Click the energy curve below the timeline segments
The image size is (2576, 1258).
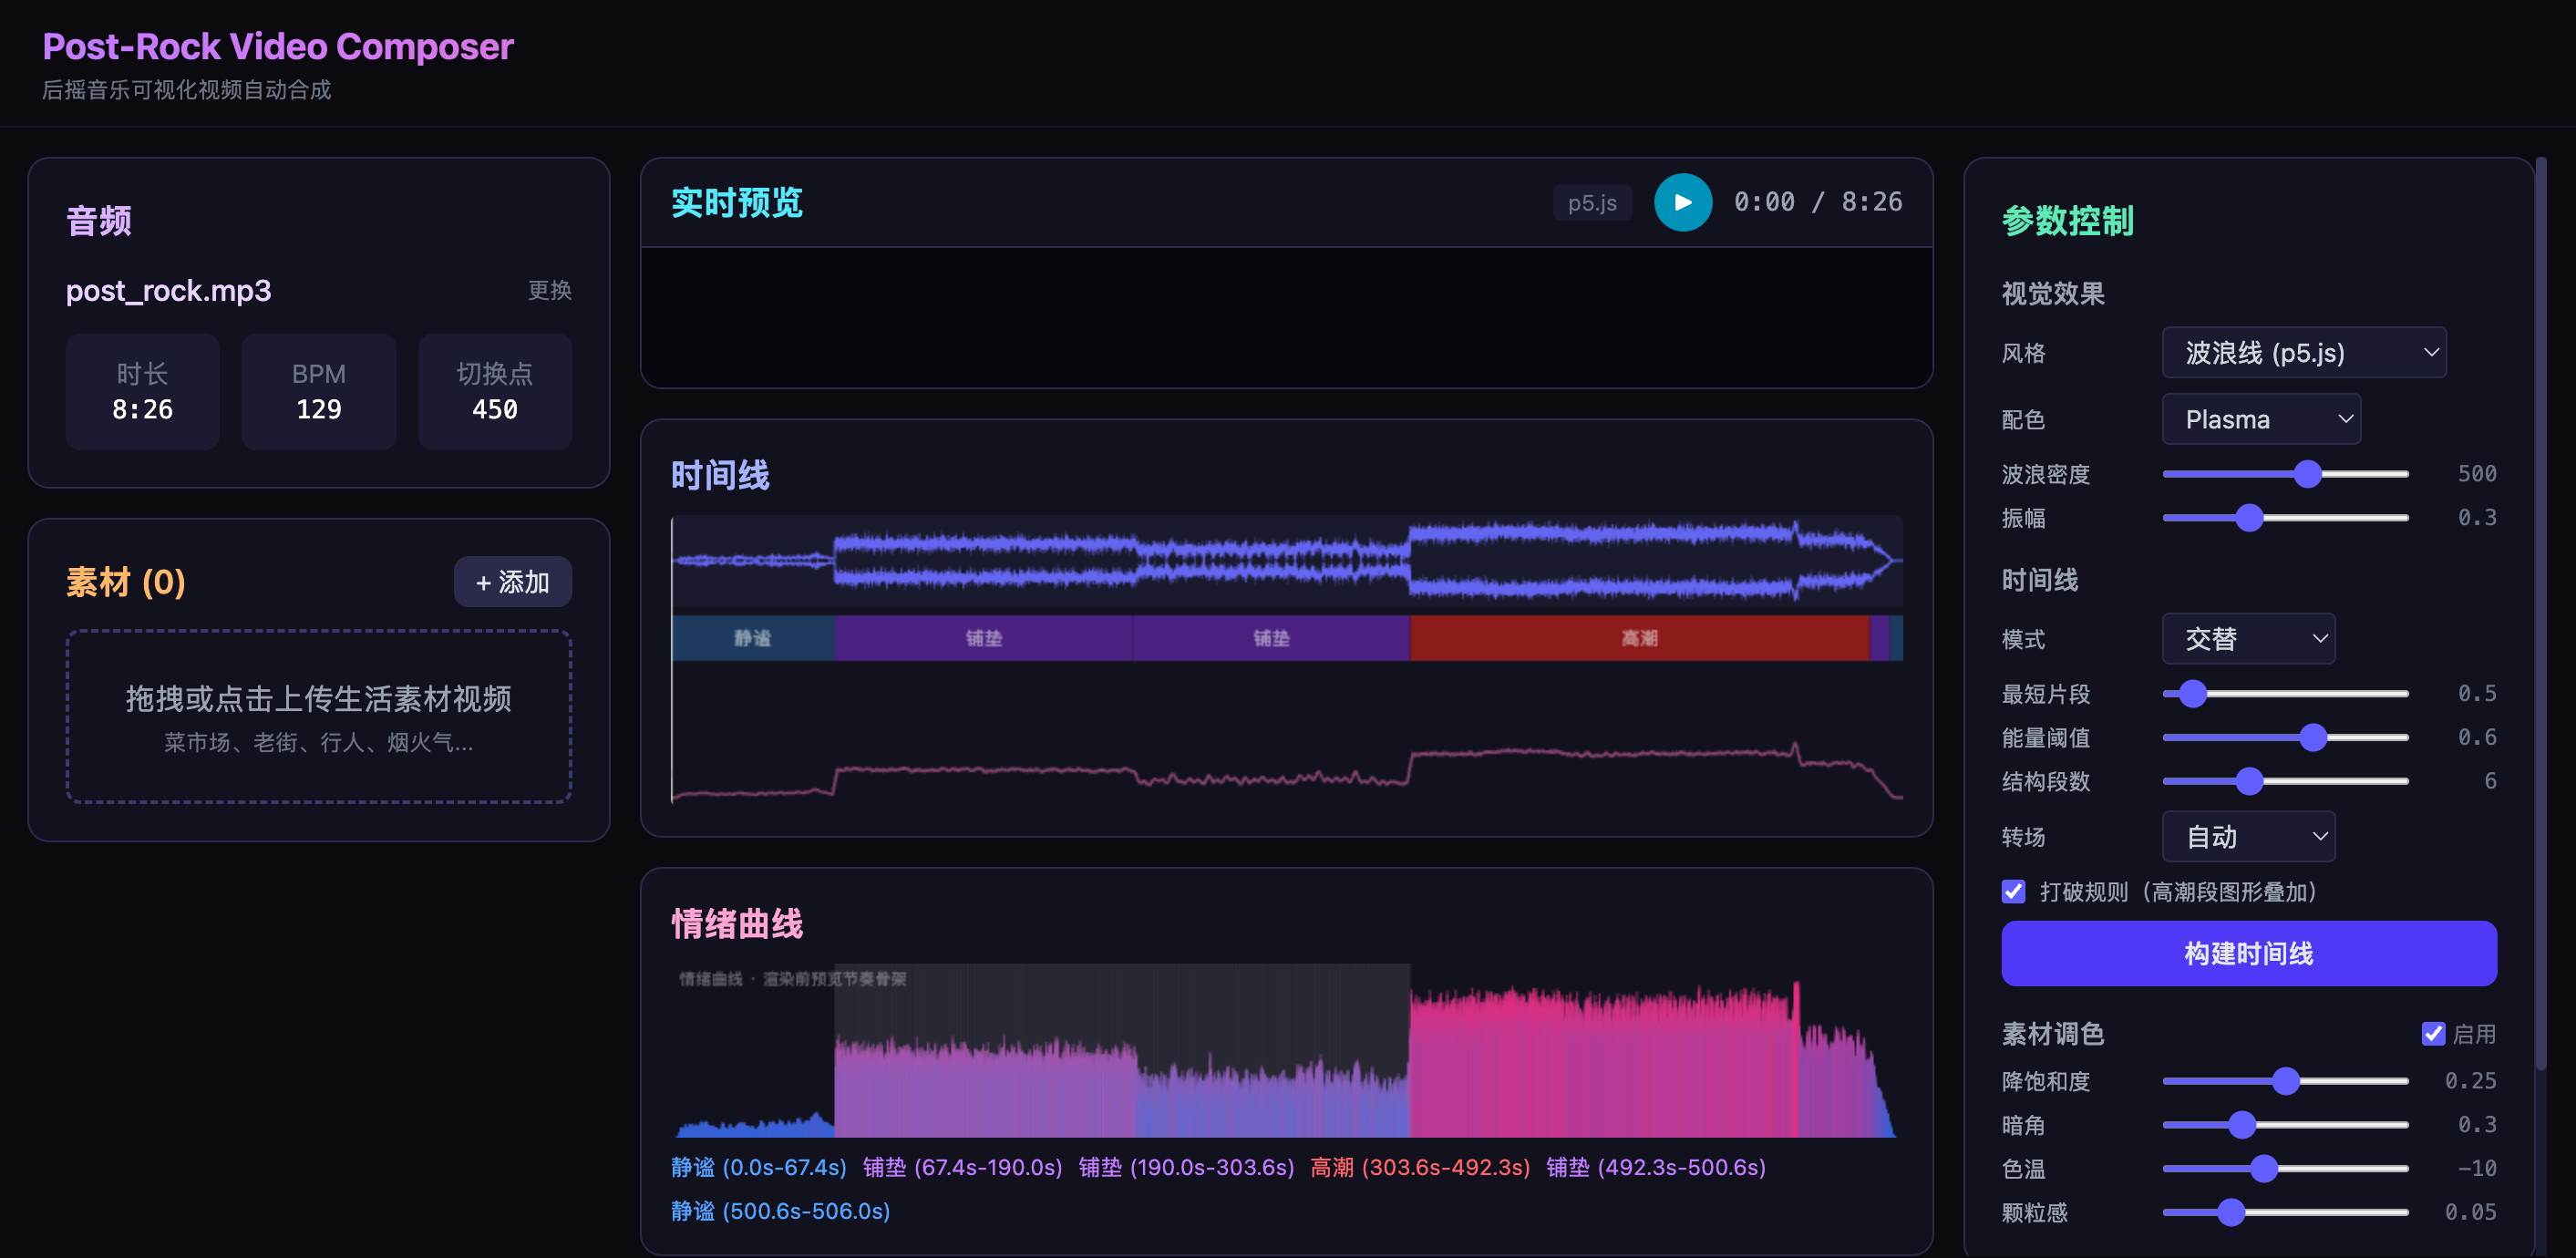pyautogui.click(x=1287, y=770)
